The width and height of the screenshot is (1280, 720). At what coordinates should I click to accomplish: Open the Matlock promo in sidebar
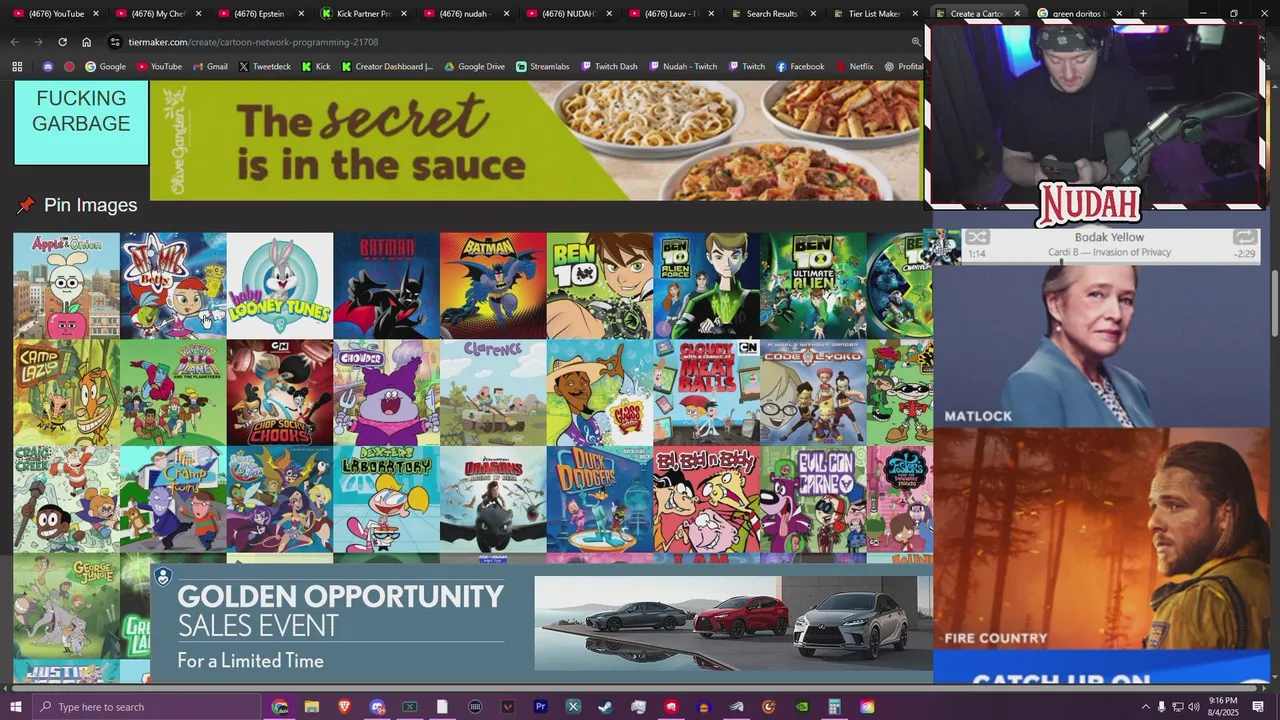click(x=1101, y=346)
